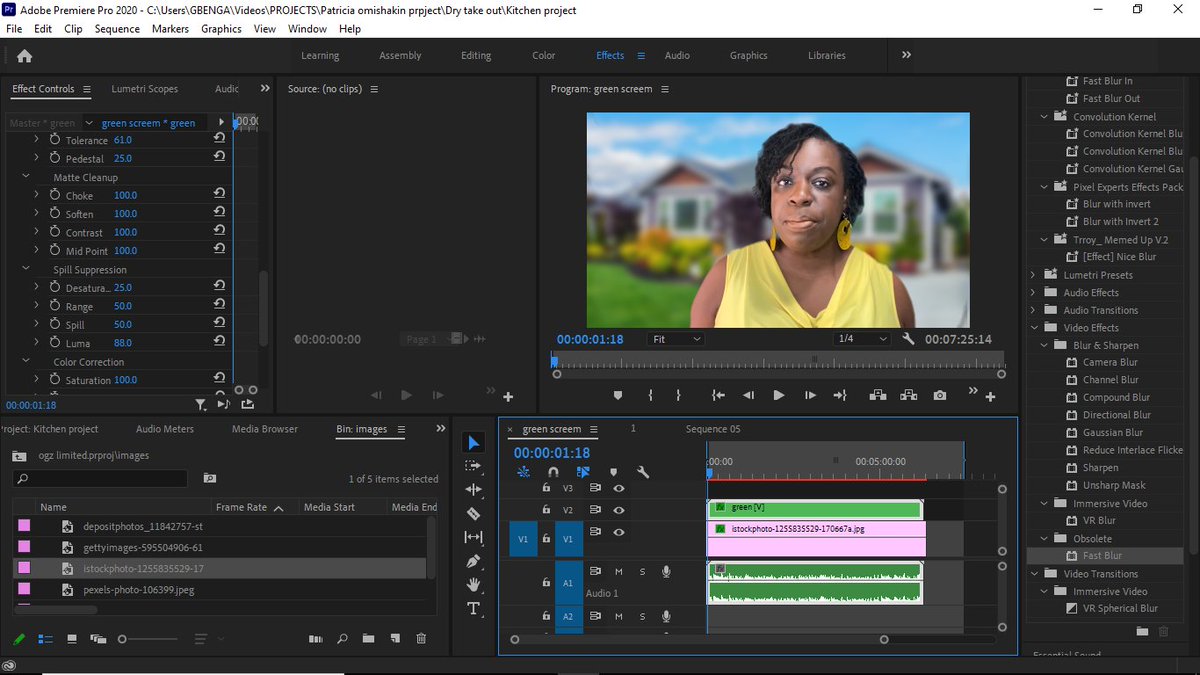Select green [V] clip on V2

815,509
